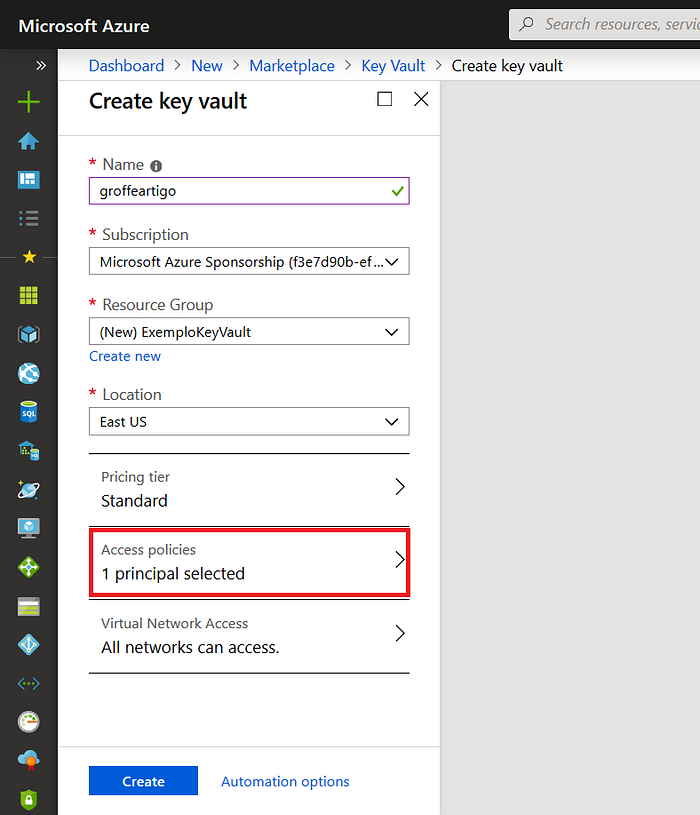Screen dimensions: 700x815
Task: Click Create key vault breadcrumb text
Action: point(507,66)
